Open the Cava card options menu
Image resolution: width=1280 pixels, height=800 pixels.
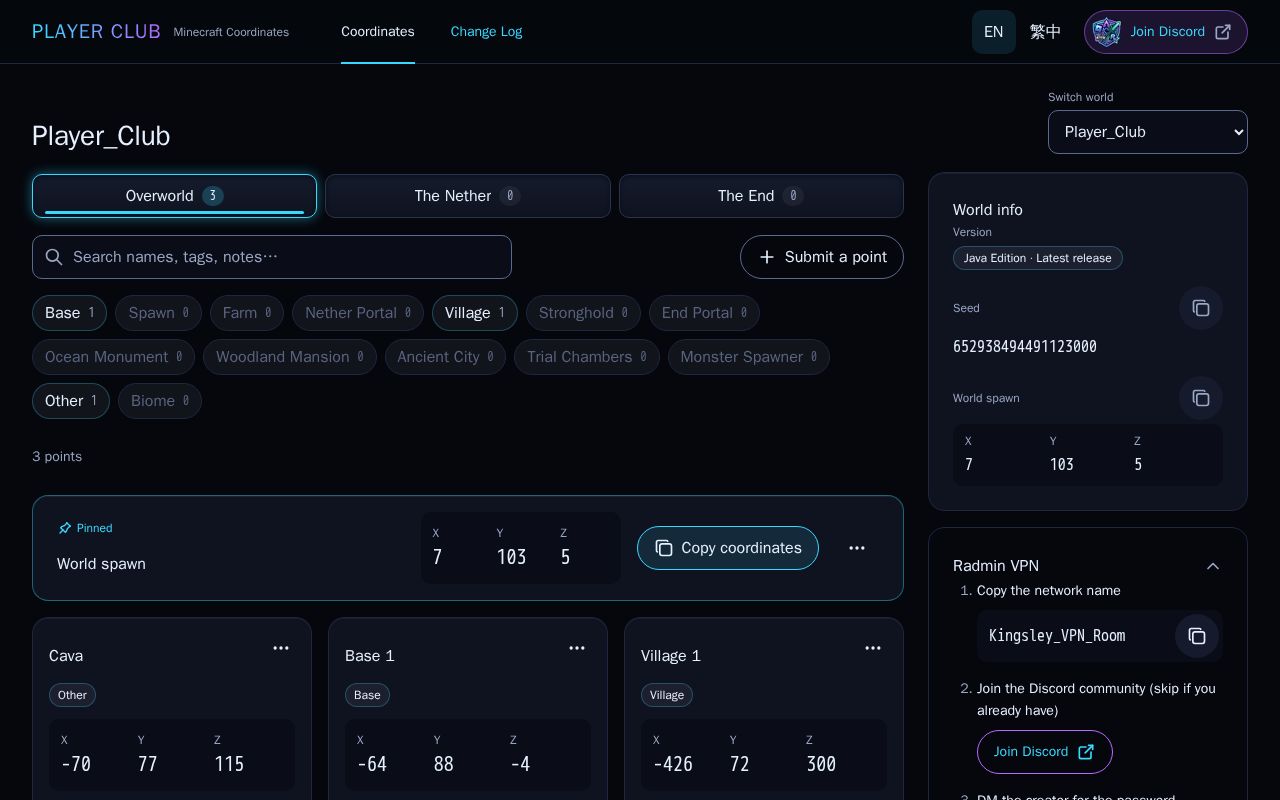click(x=281, y=648)
